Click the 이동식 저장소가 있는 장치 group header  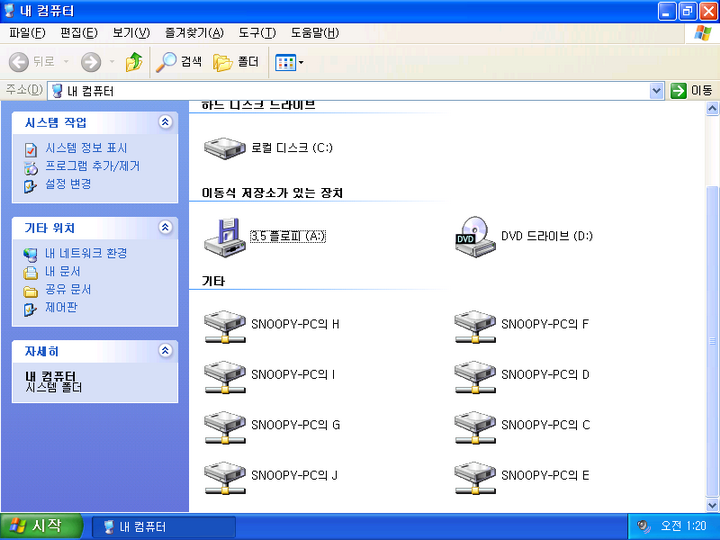click(272, 192)
